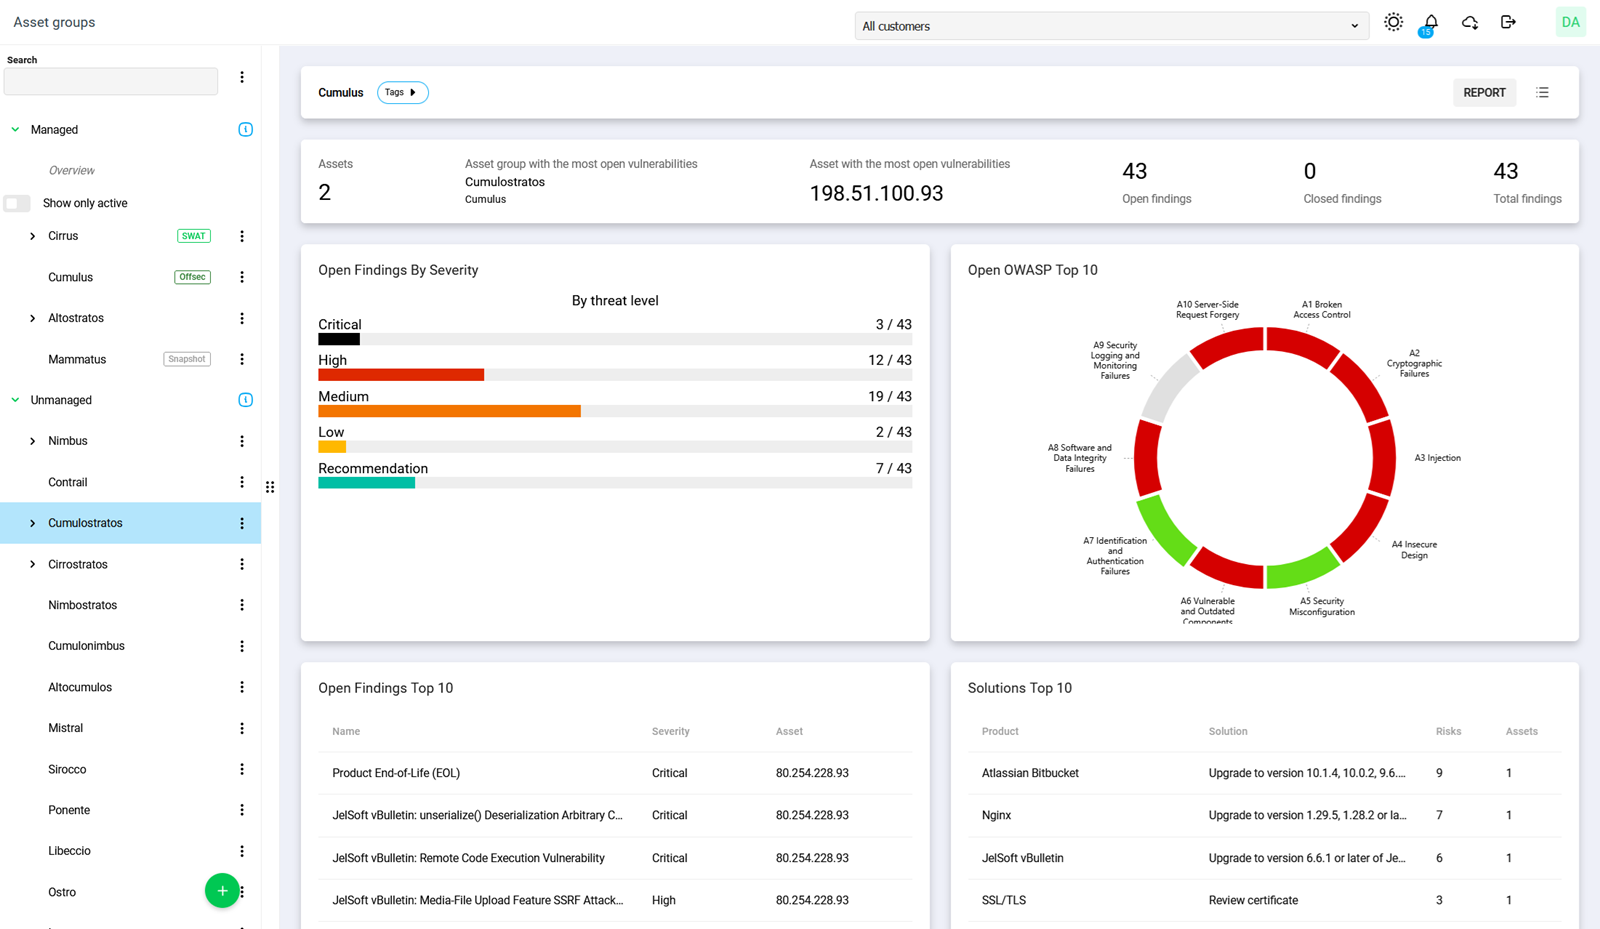Click the cloud download icon in the header

tap(1470, 21)
